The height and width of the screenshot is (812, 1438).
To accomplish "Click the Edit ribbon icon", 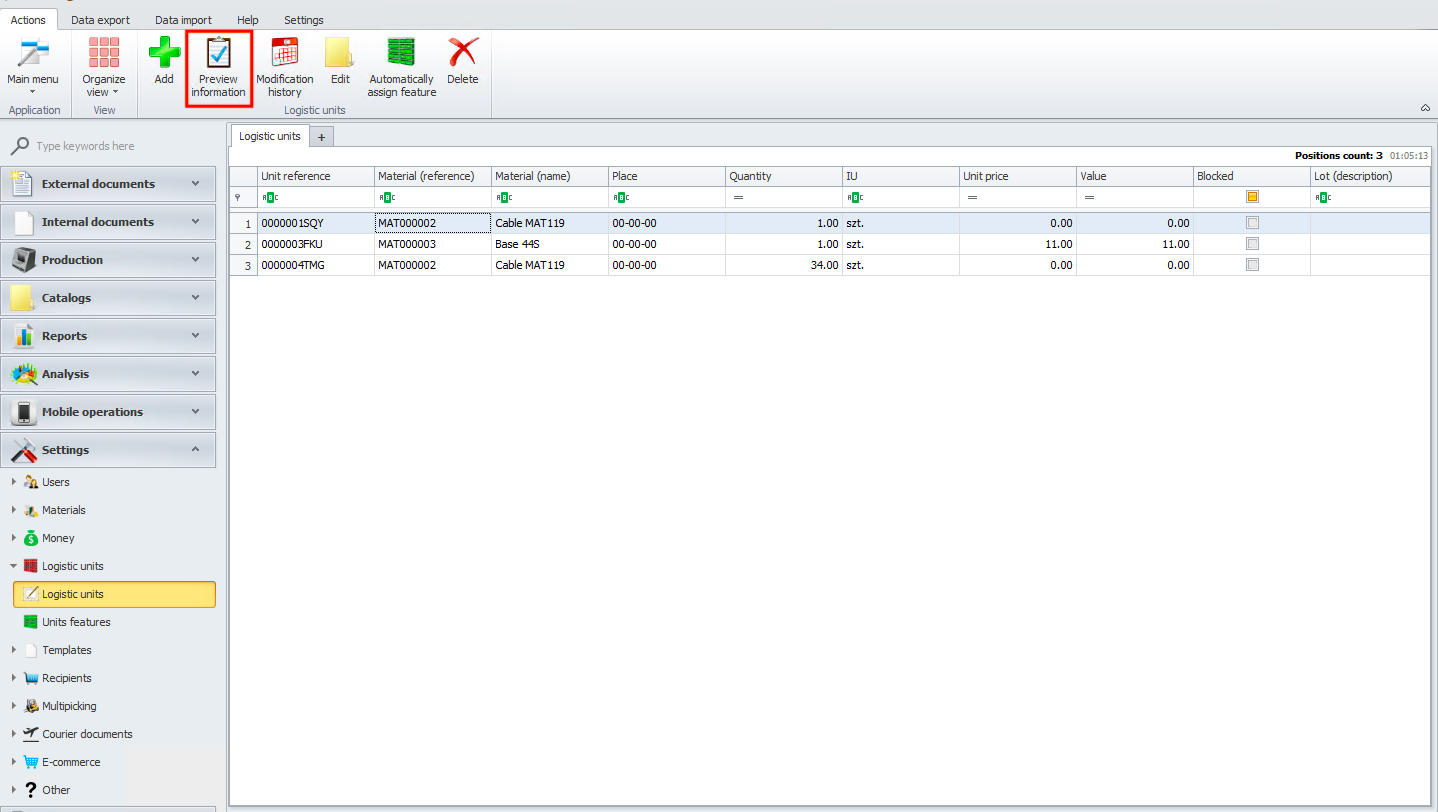I will tap(340, 52).
